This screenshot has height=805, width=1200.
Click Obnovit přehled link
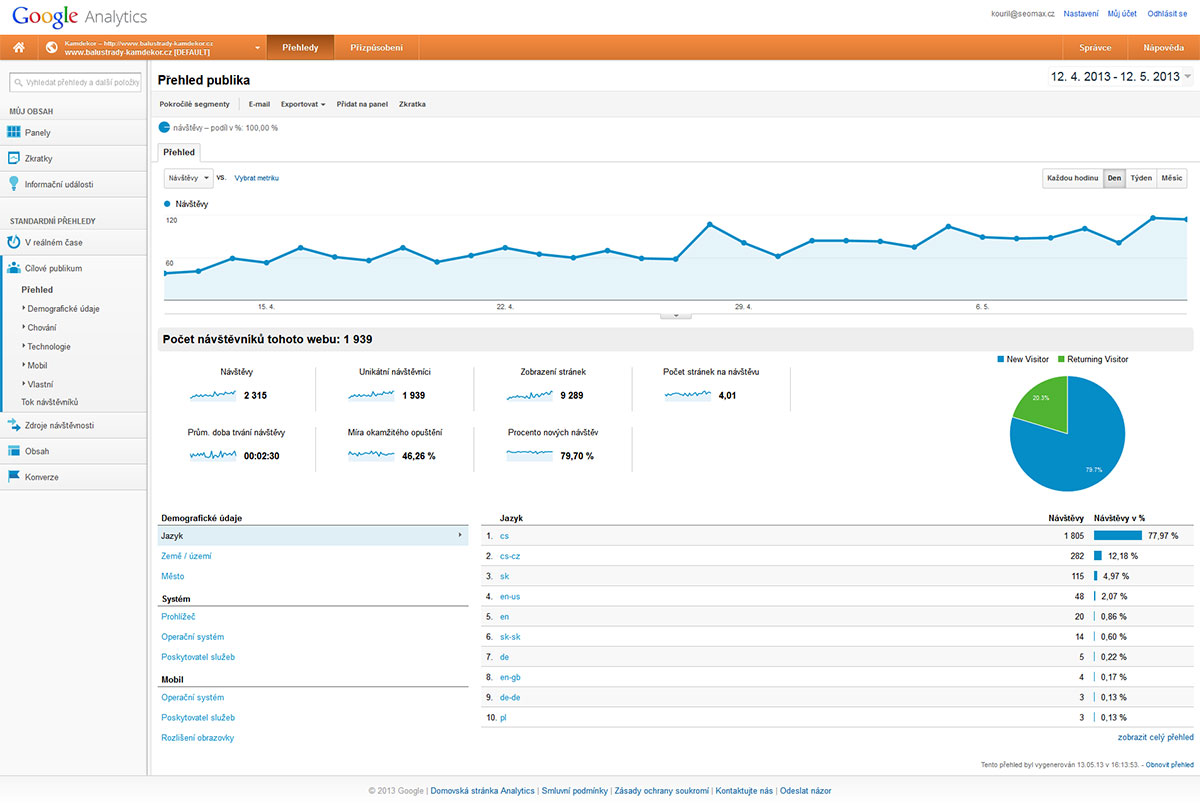[1170, 765]
